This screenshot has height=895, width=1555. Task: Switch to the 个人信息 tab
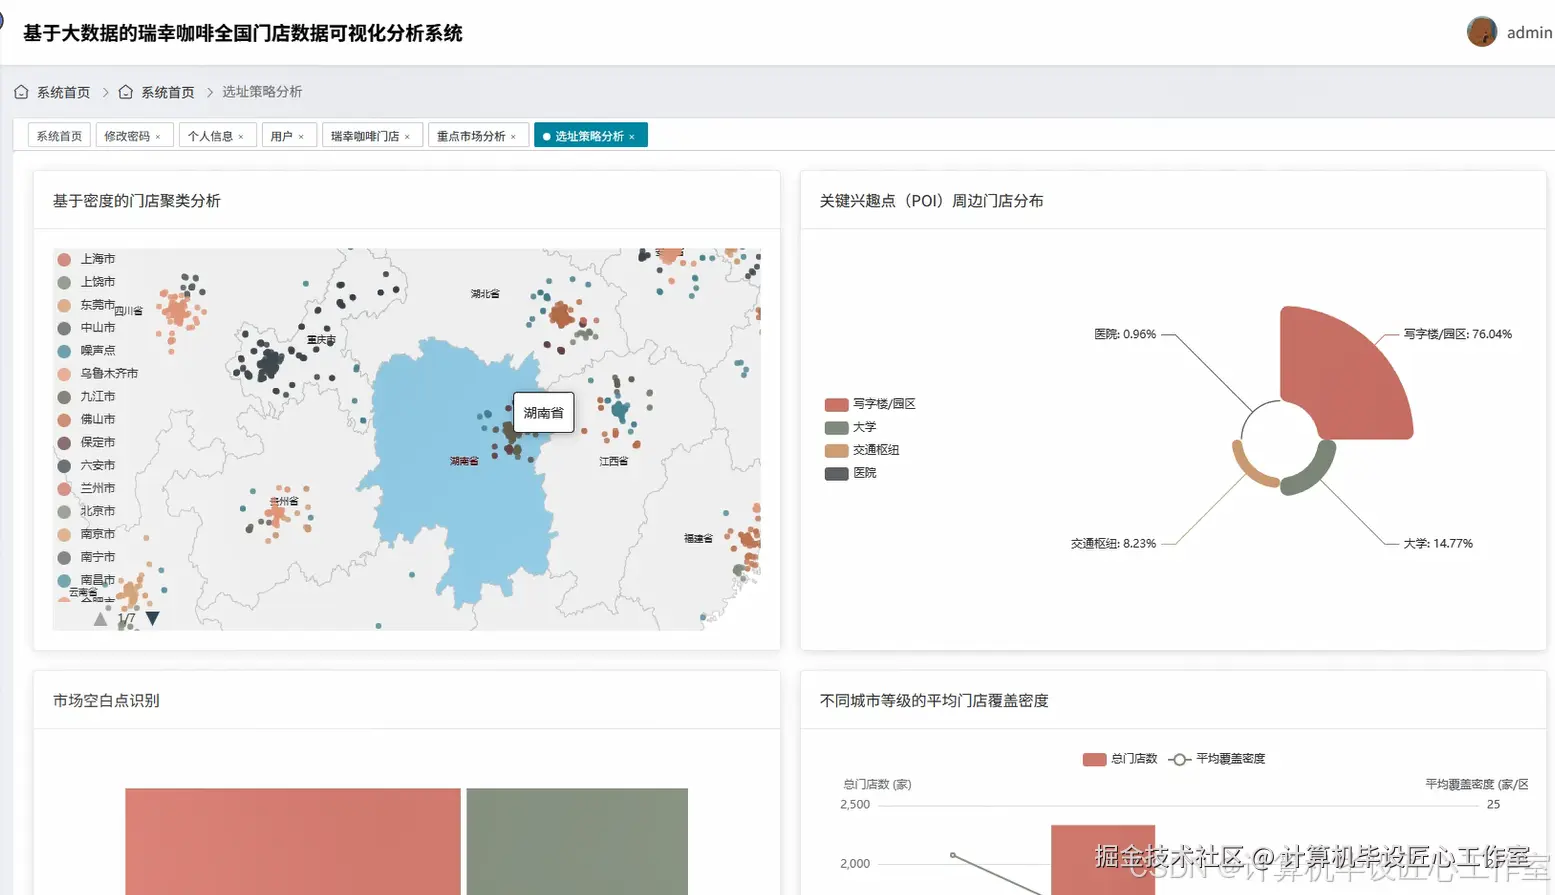(x=218, y=136)
